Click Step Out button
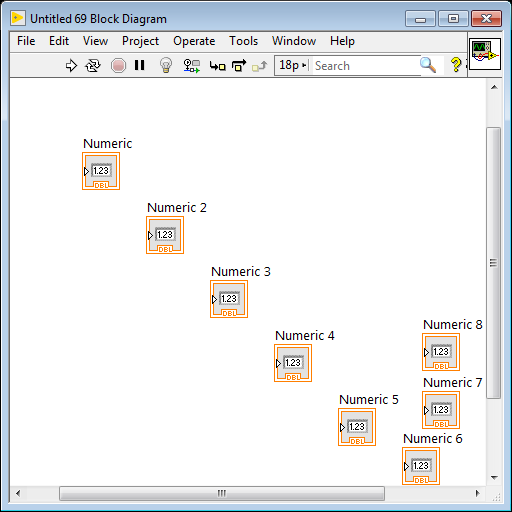The width and height of the screenshot is (512, 512). point(260,66)
